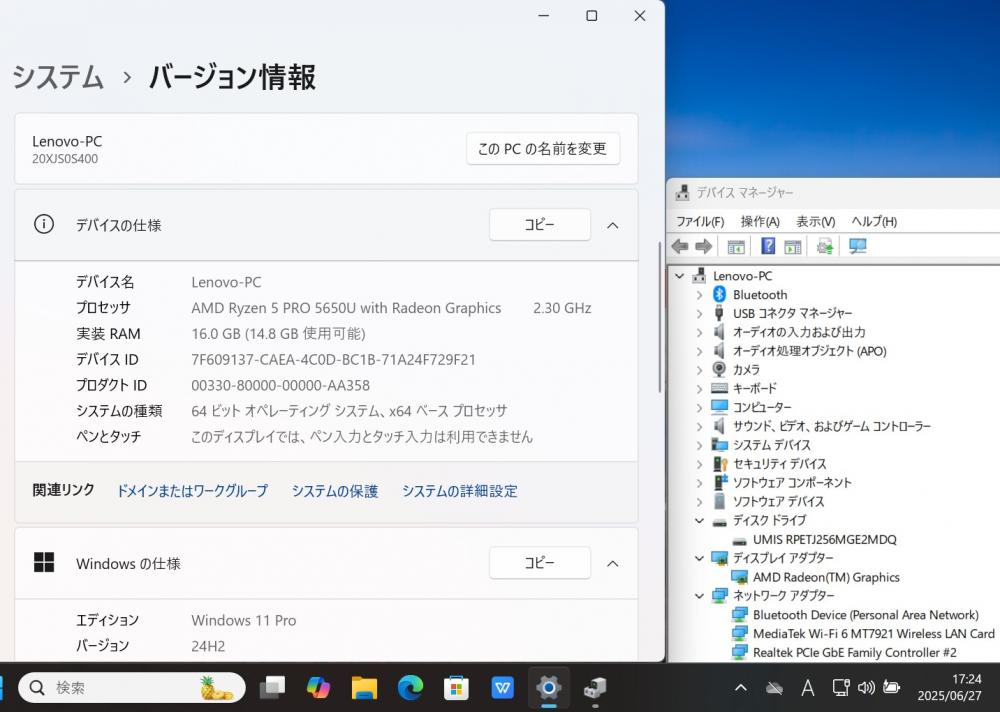
Task: Toggle the console tree pane toolbar icon
Action: click(736, 246)
